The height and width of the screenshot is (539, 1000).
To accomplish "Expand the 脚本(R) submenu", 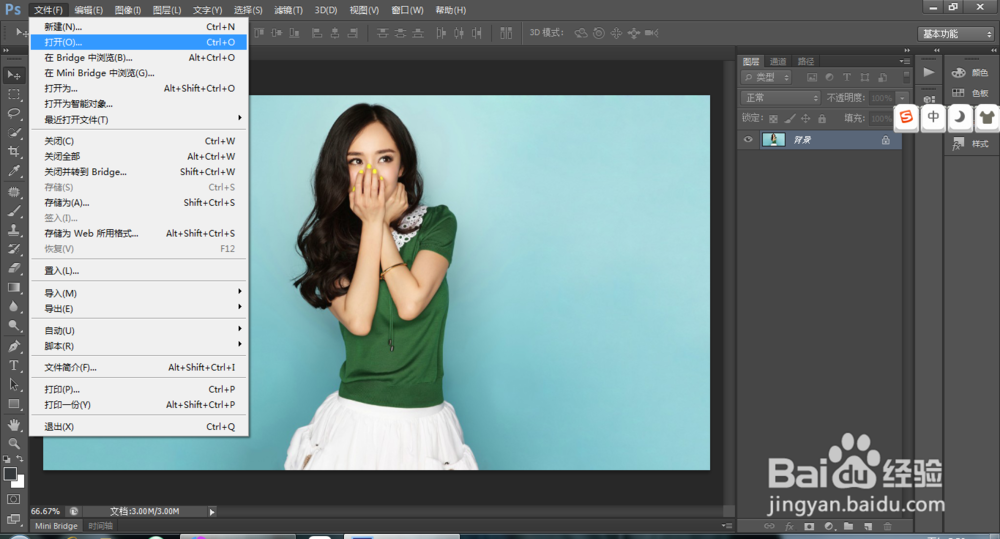I will (139, 346).
